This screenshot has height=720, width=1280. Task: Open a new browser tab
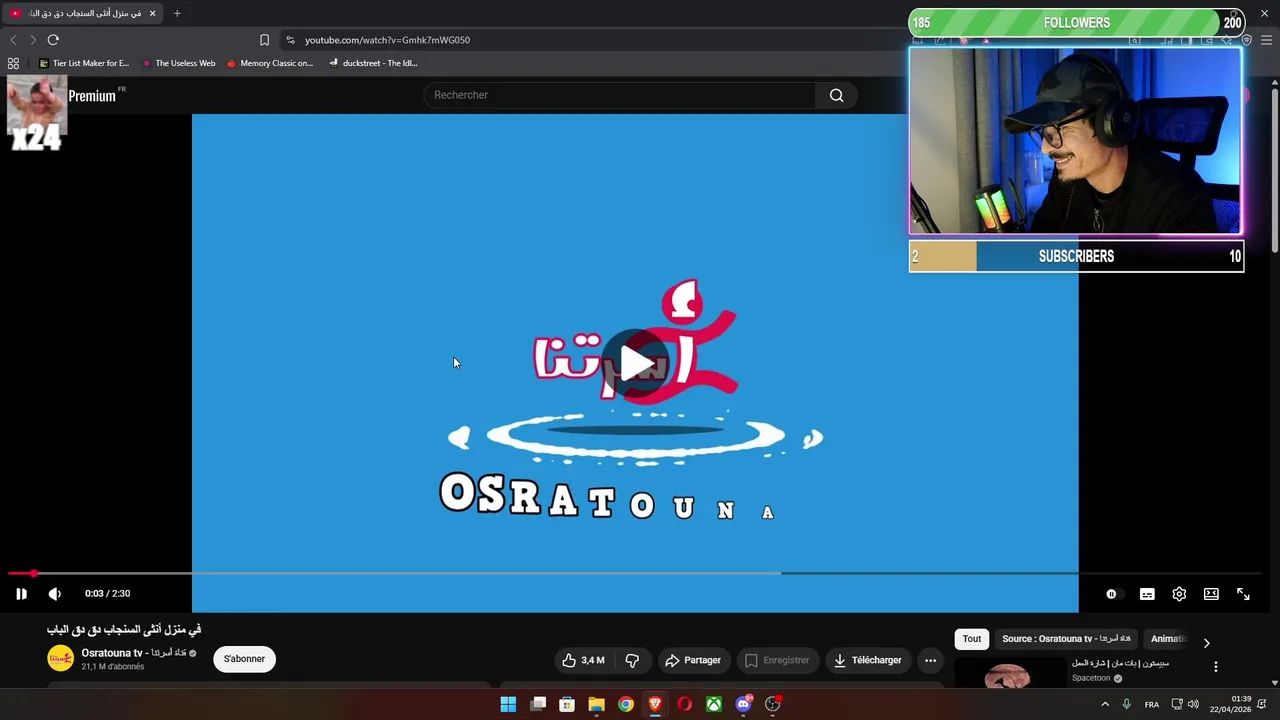tap(177, 13)
